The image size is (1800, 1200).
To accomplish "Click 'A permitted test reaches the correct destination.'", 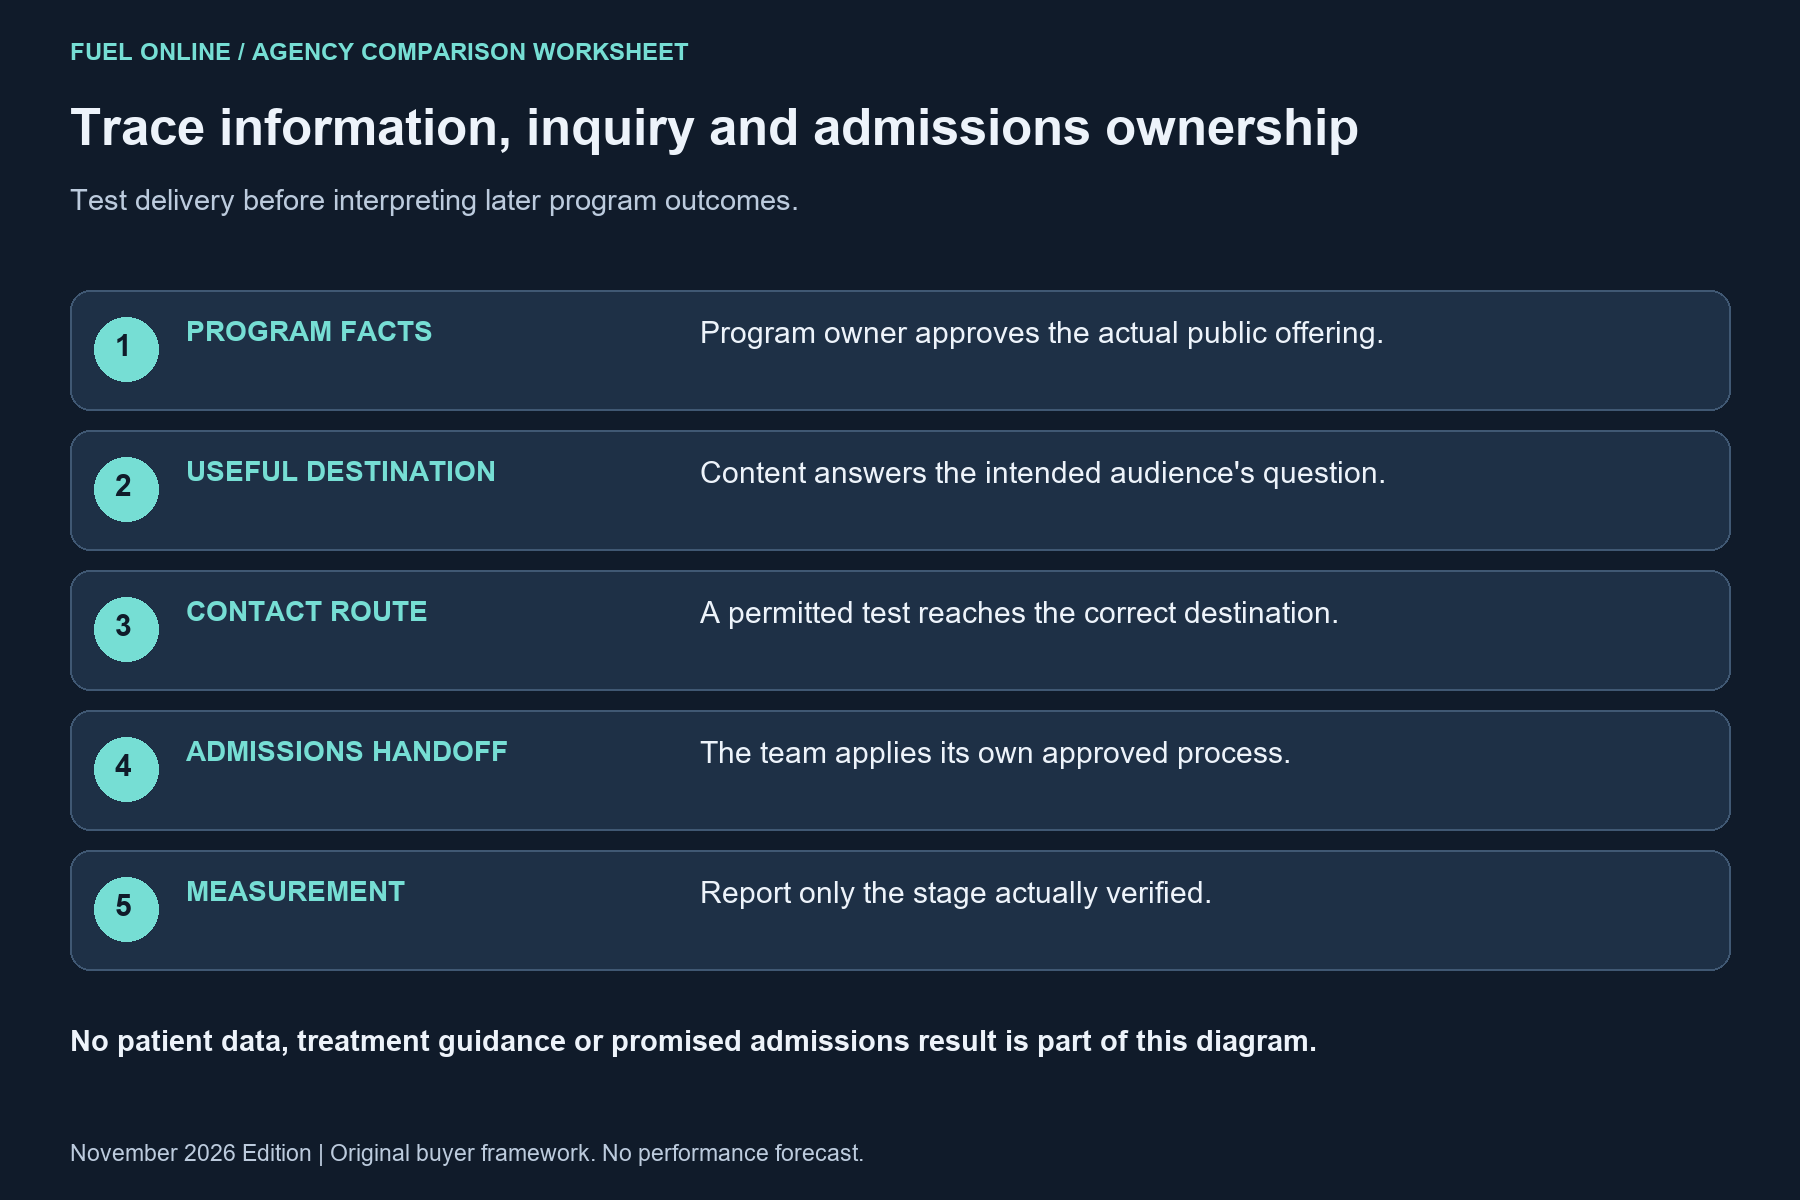I will click(1019, 613).
